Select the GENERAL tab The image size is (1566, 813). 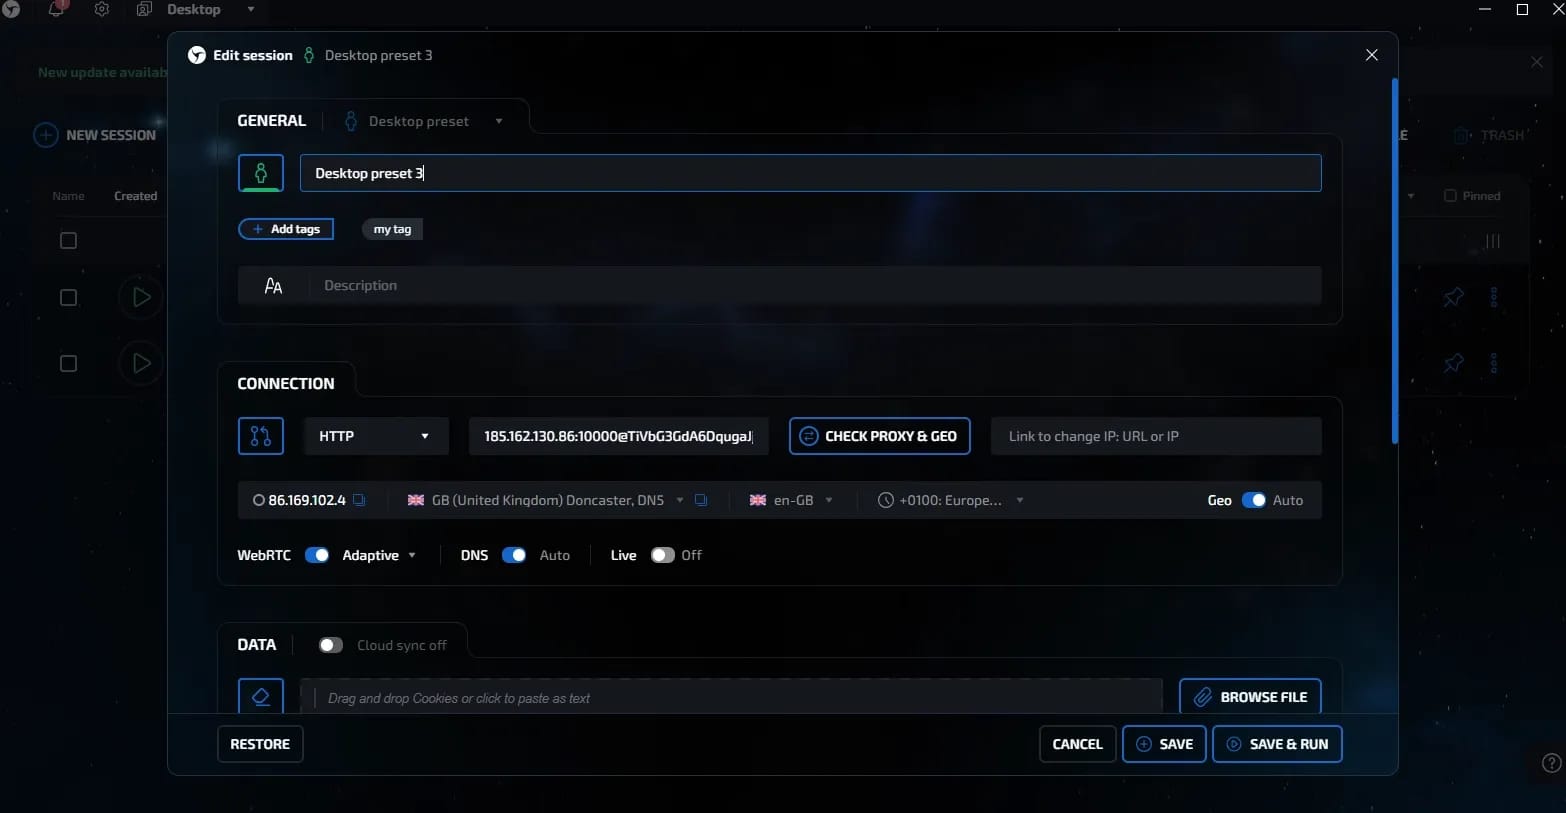pyautogui.click(x=271, y=121)
